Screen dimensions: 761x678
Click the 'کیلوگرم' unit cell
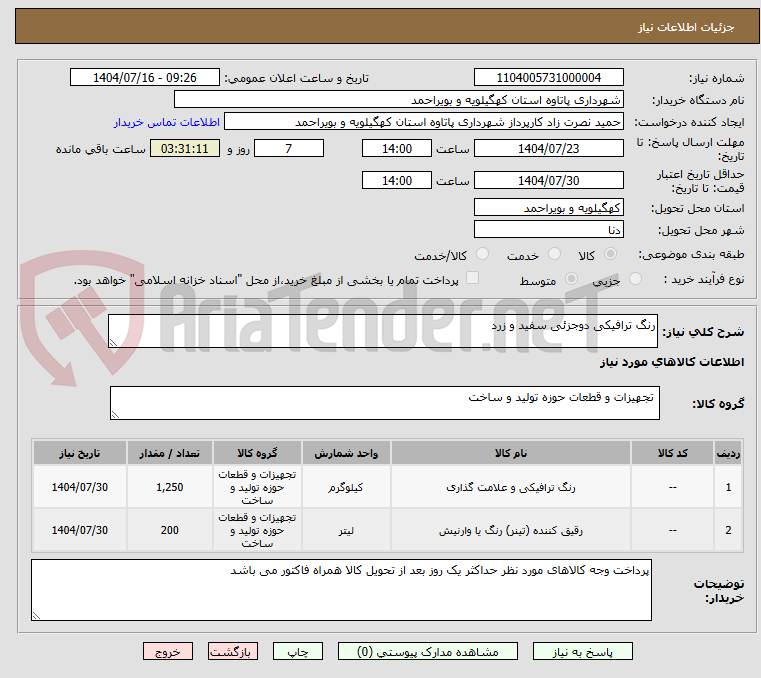[x=346, y=487]
